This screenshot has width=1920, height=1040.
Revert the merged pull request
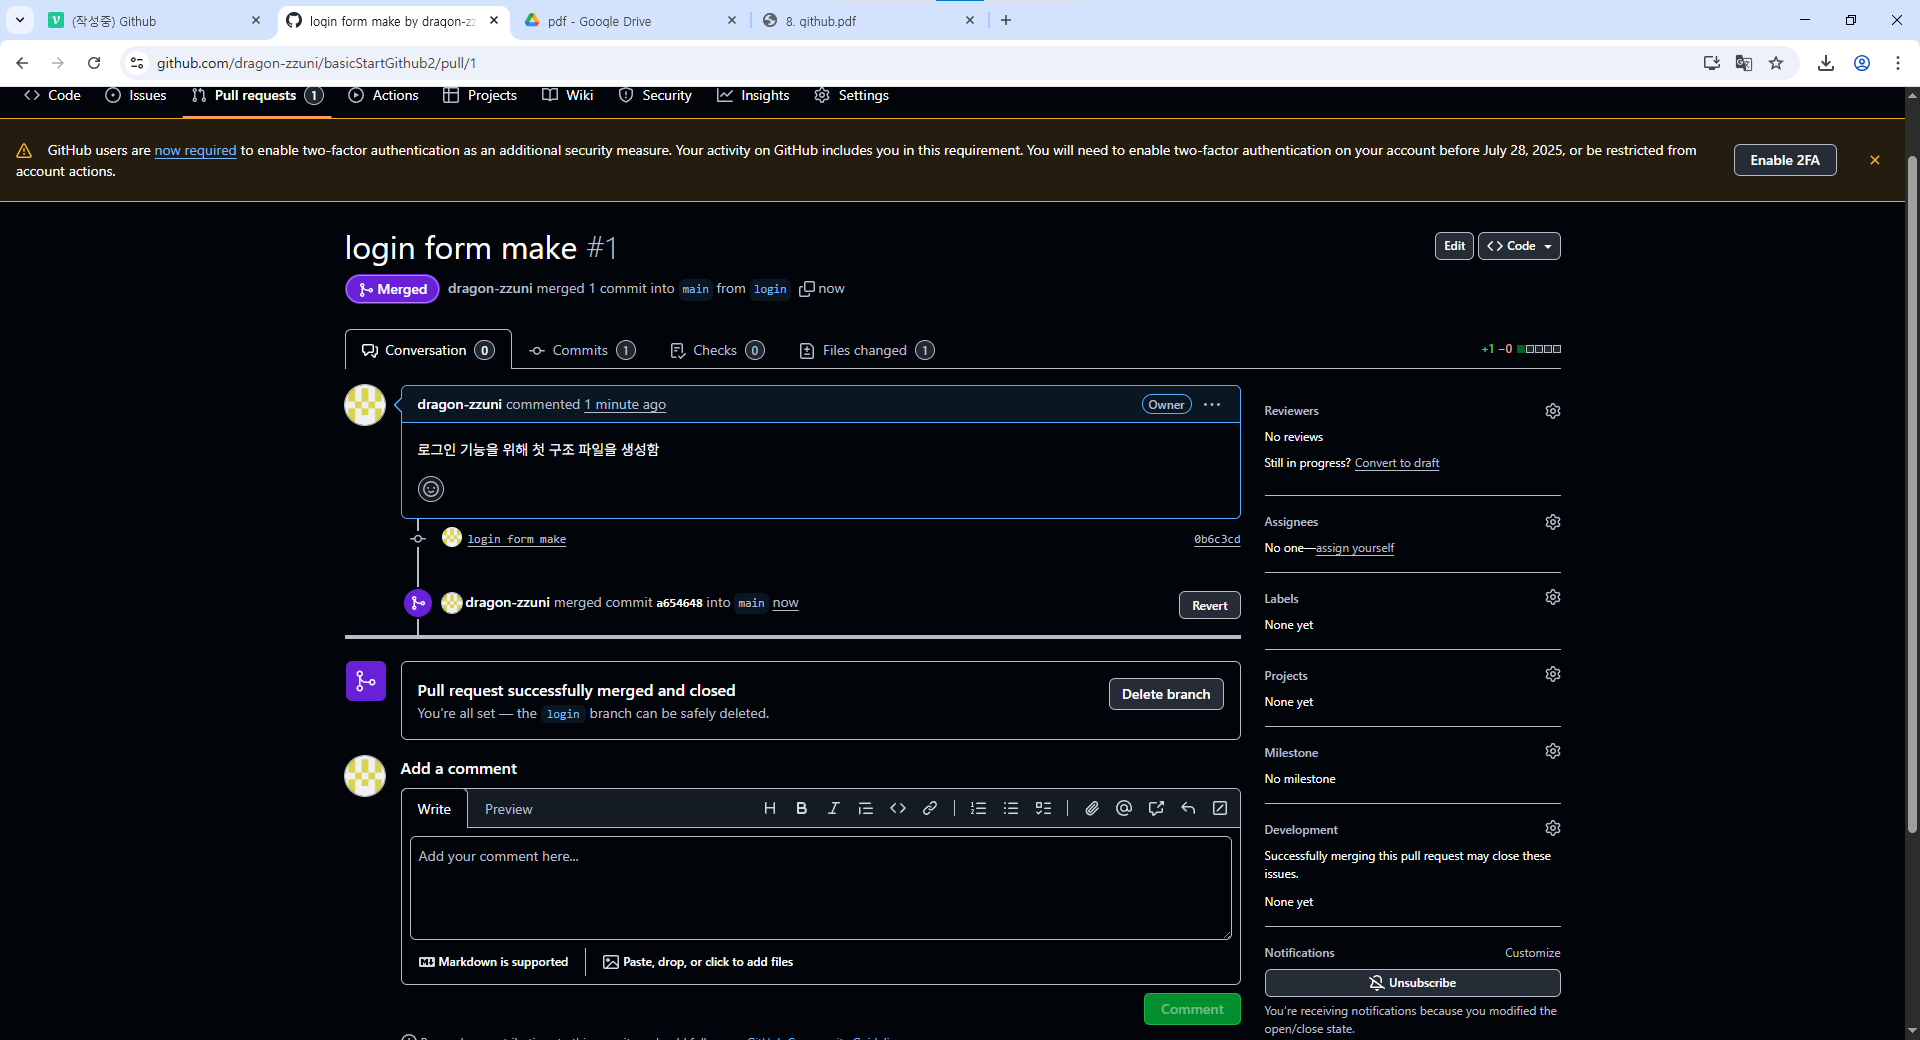pyautogui.click(x=1210, y=605)
